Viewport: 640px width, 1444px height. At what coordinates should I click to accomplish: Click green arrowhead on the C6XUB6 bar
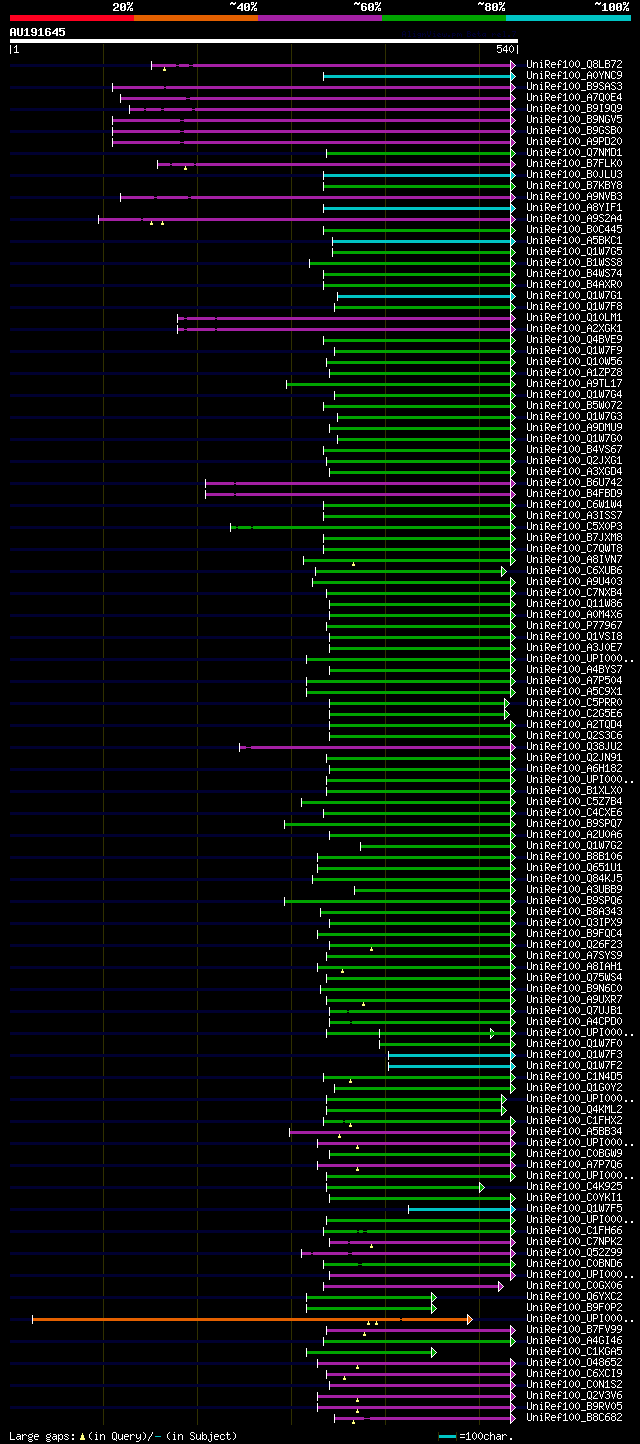coord(504,571)
